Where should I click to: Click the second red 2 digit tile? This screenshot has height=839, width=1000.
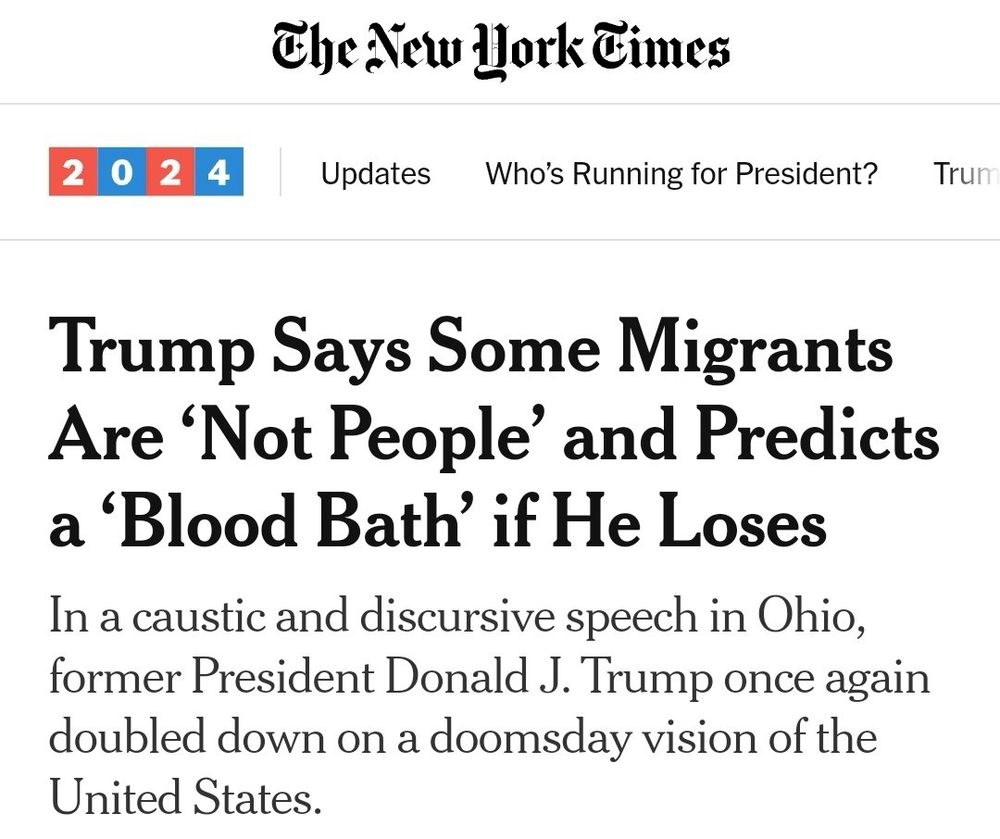click(x=171, y=171)
